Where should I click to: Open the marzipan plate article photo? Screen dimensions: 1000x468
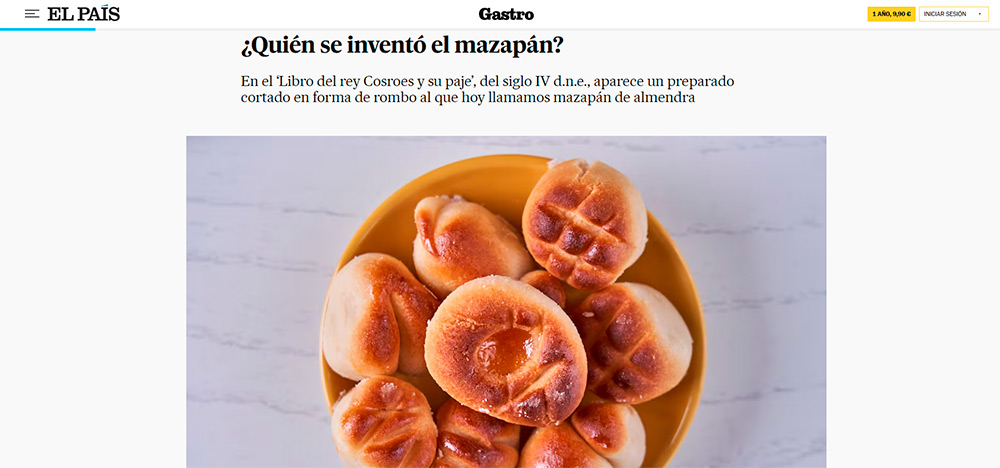pos(506,302)
